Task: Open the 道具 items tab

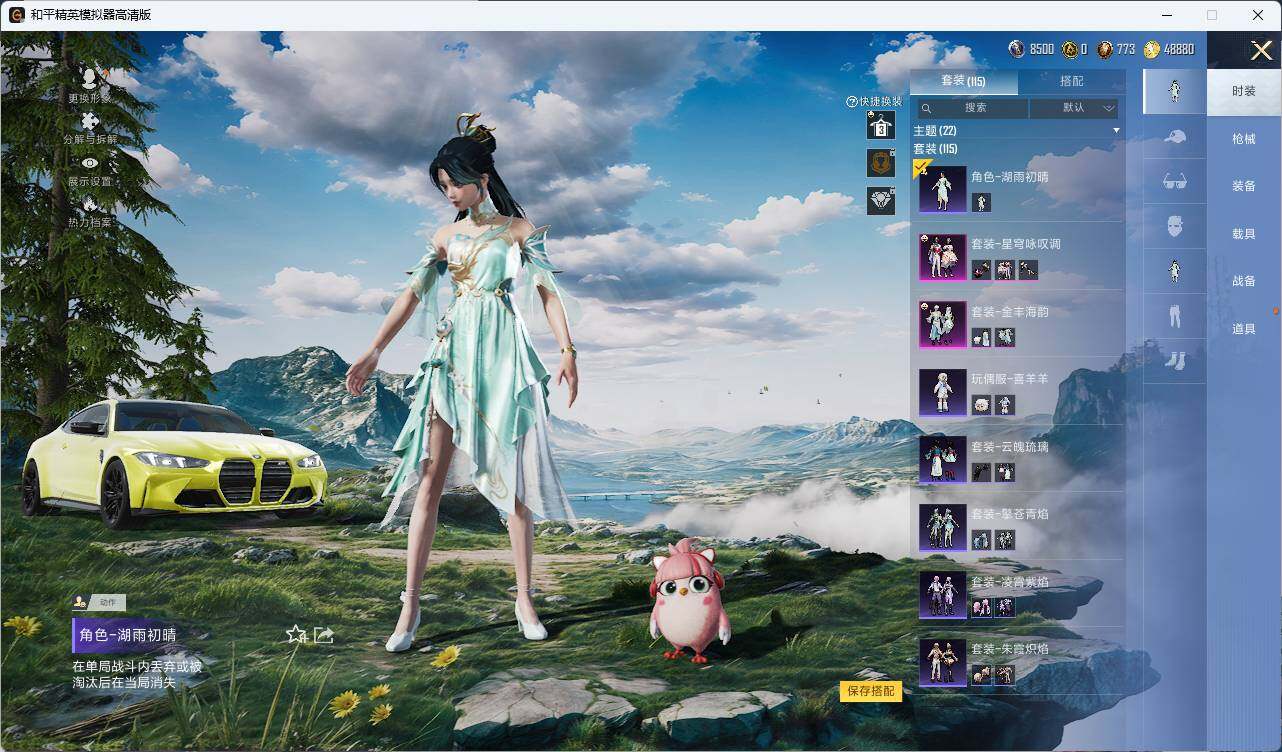Action: point(1244,329)
